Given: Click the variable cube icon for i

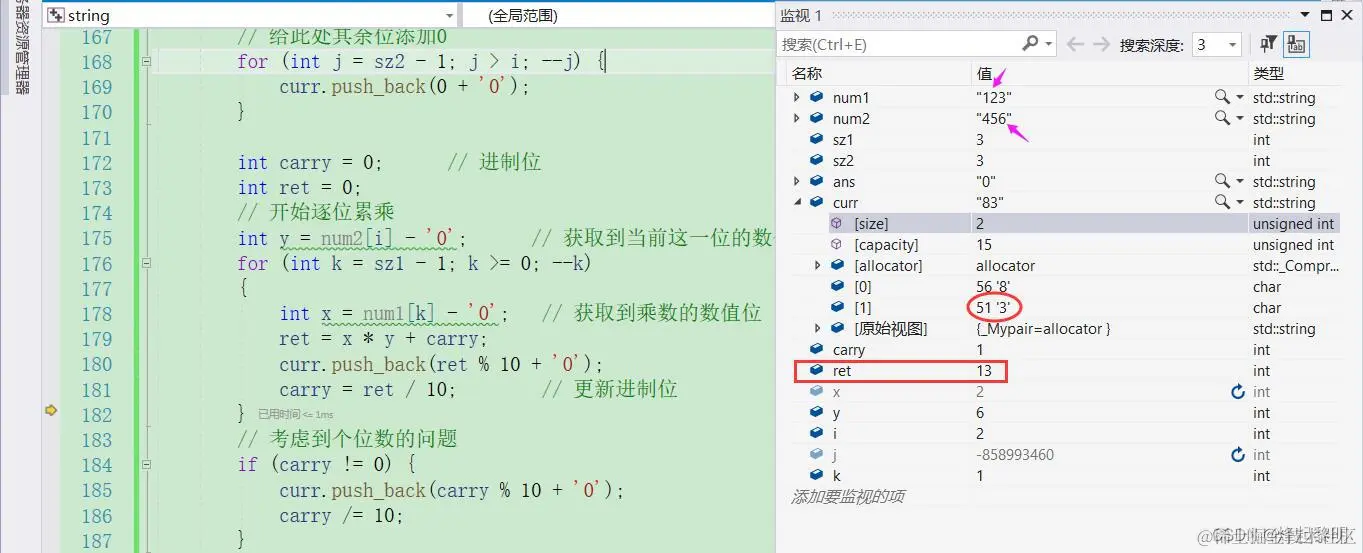Looking at the screenshot, I should (x=816, y=434).
